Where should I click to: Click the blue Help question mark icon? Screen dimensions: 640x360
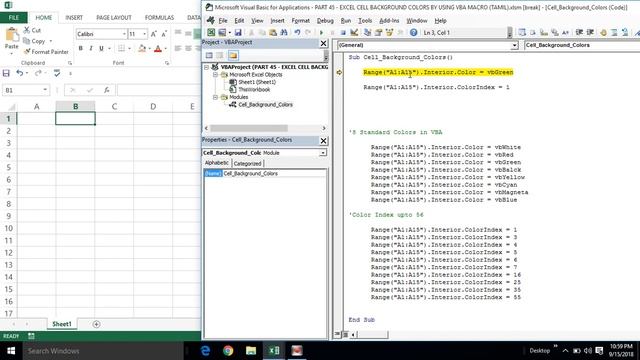[413, 32]
